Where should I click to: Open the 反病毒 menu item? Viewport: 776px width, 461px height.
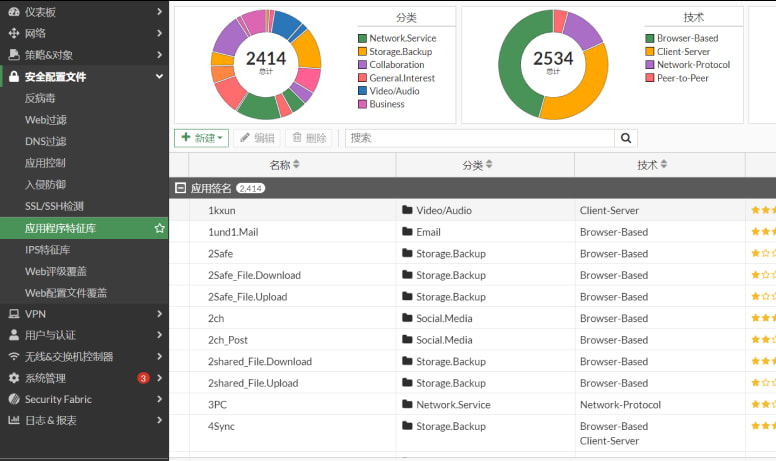tap(45, 98)
